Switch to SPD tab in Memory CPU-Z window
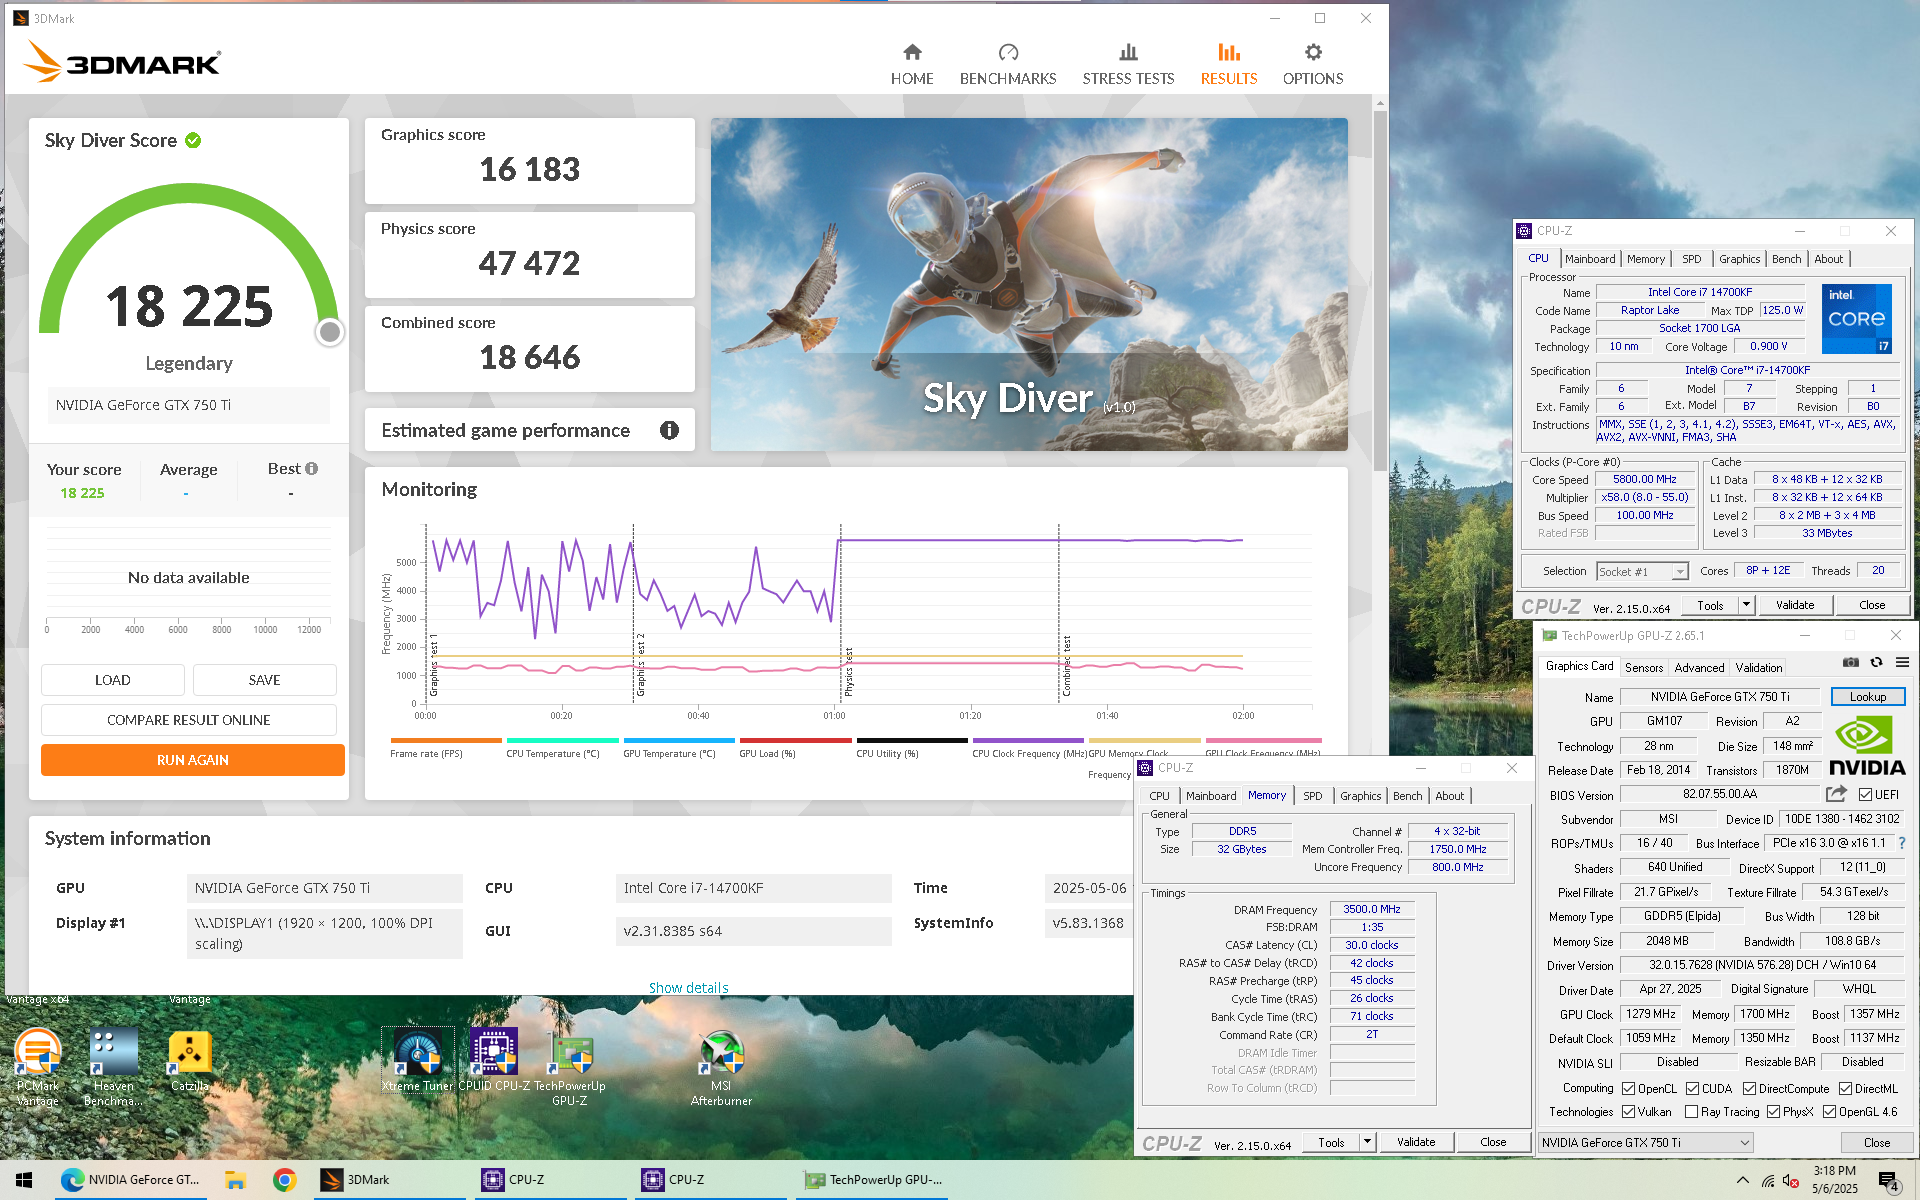 coord(1312,796)
